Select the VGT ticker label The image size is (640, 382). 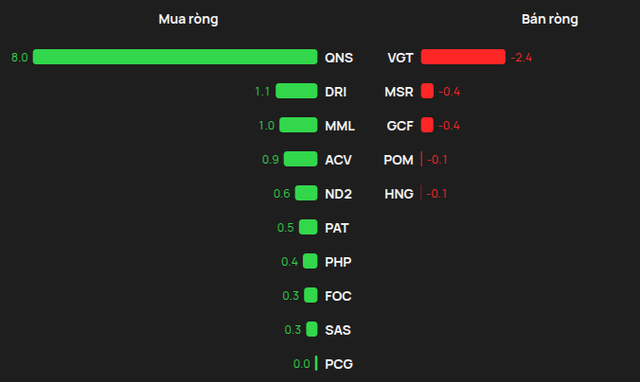pos(400,58)
